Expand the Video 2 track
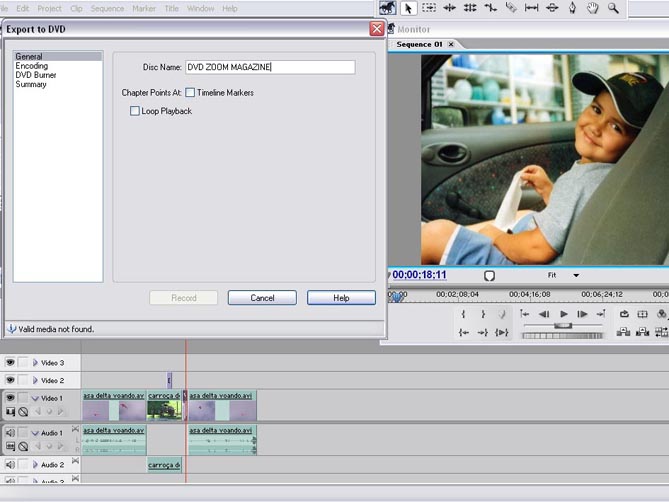 pyautogui.click(x=35, y=381)
